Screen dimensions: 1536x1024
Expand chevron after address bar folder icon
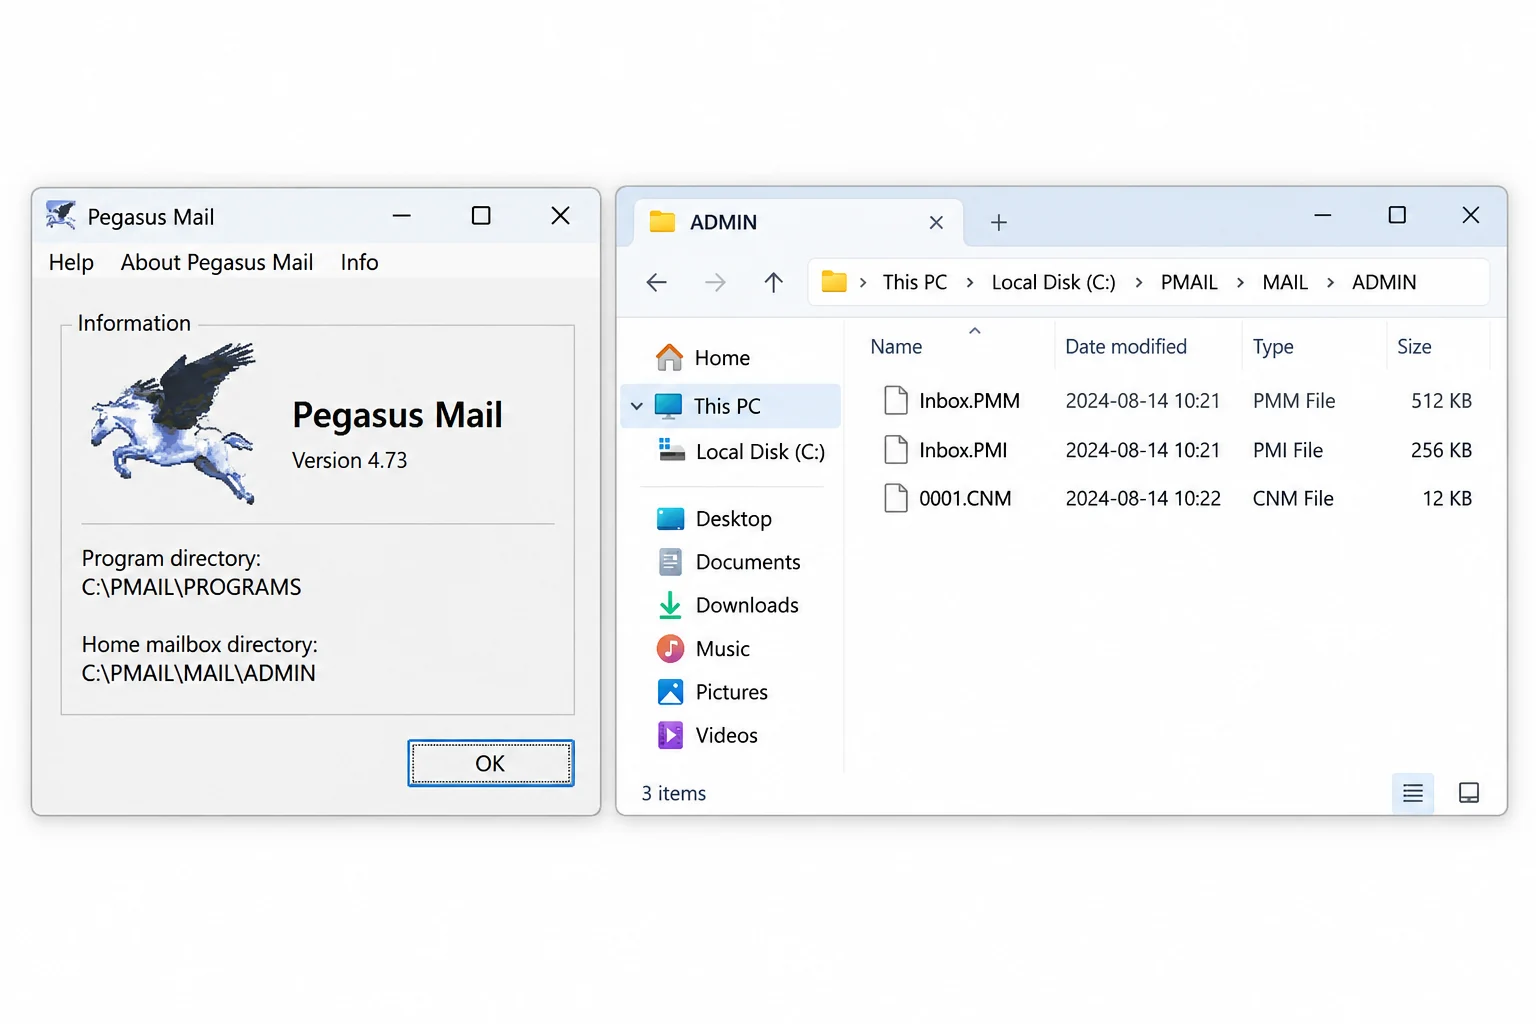tap(863, 283)
